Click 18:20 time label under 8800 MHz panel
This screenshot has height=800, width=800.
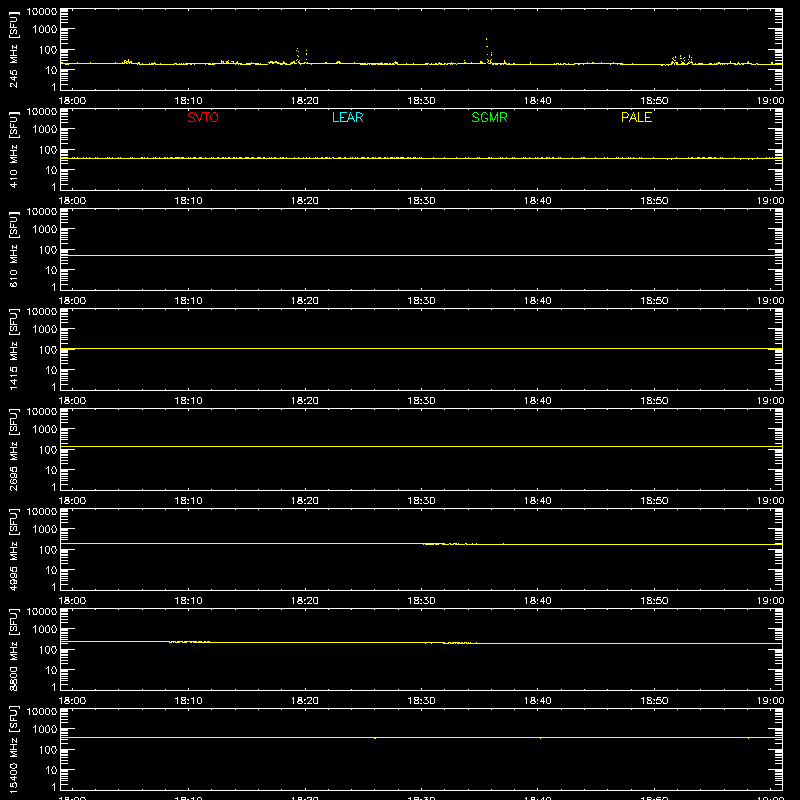point(305,701)
